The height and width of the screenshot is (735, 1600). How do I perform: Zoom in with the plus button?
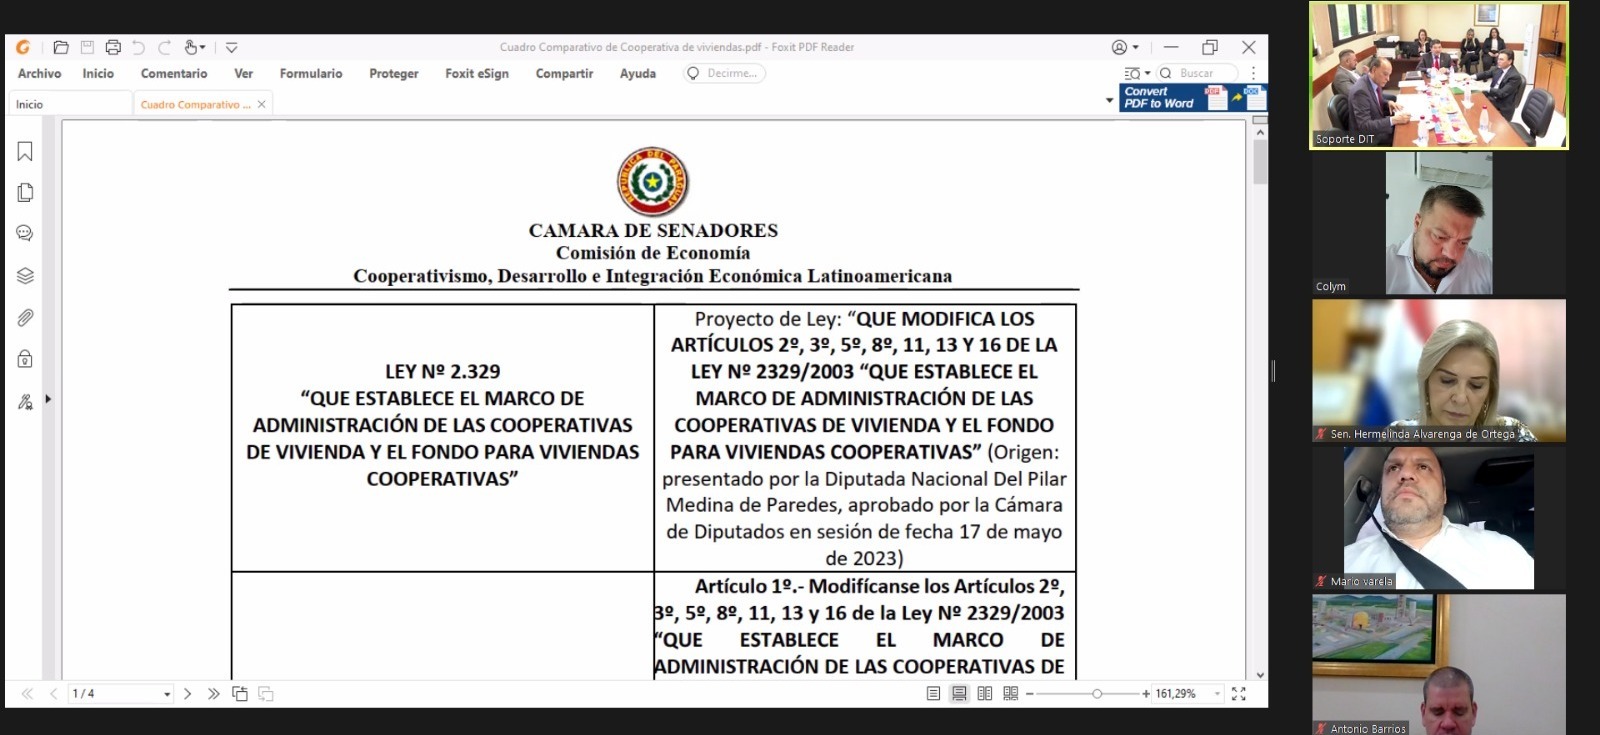(x=1146, y=694)
